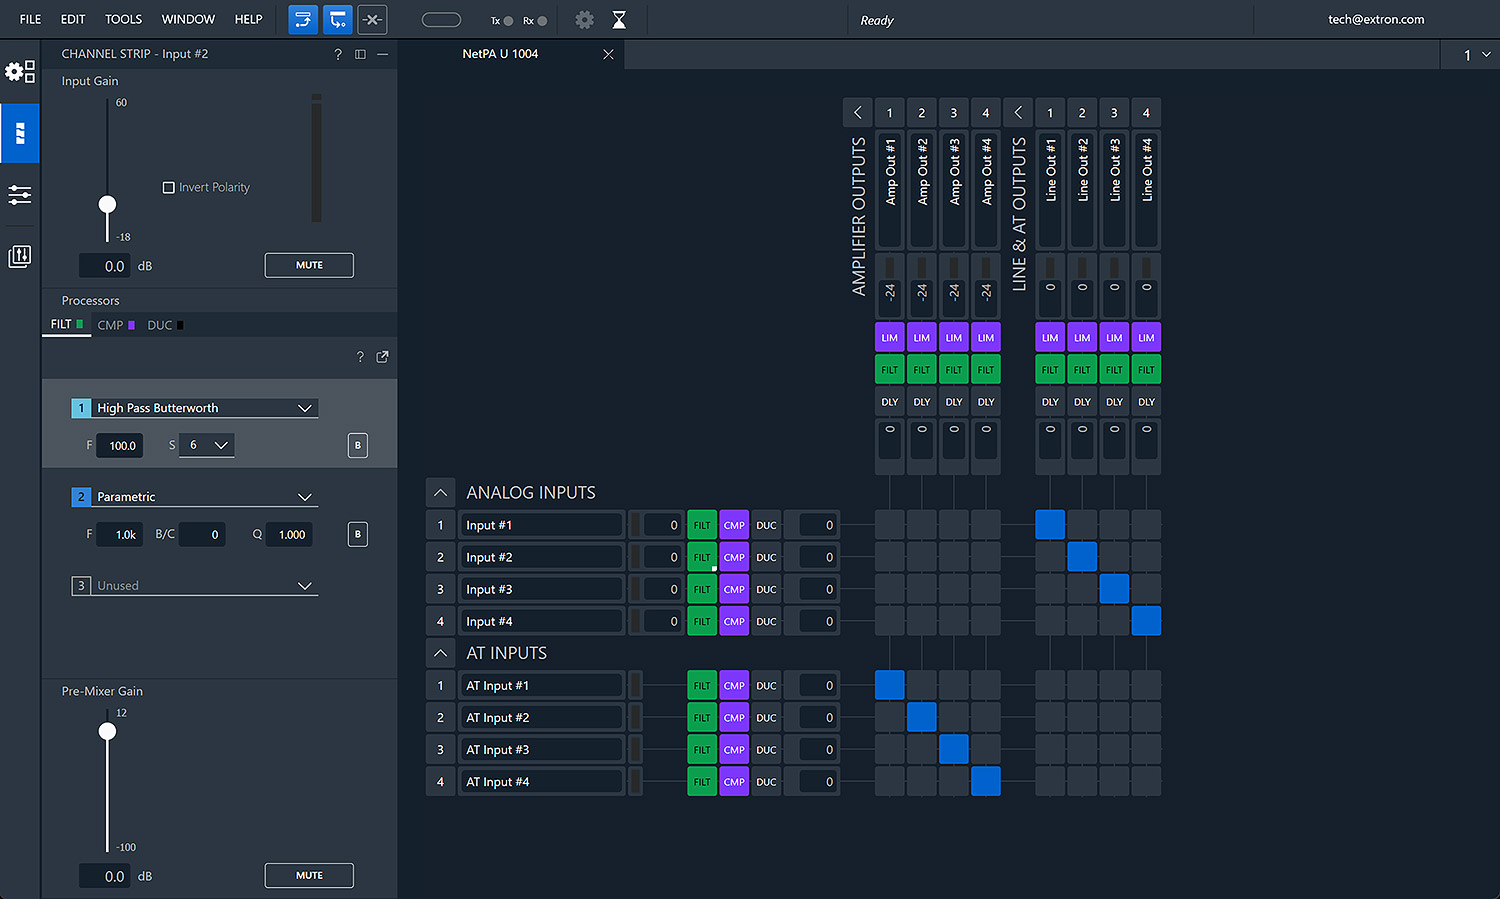The height and width of the screenshot is (899, 1500).
Task: Collapse Line & AT Outputs chevron
Action: pos(1018,113)
